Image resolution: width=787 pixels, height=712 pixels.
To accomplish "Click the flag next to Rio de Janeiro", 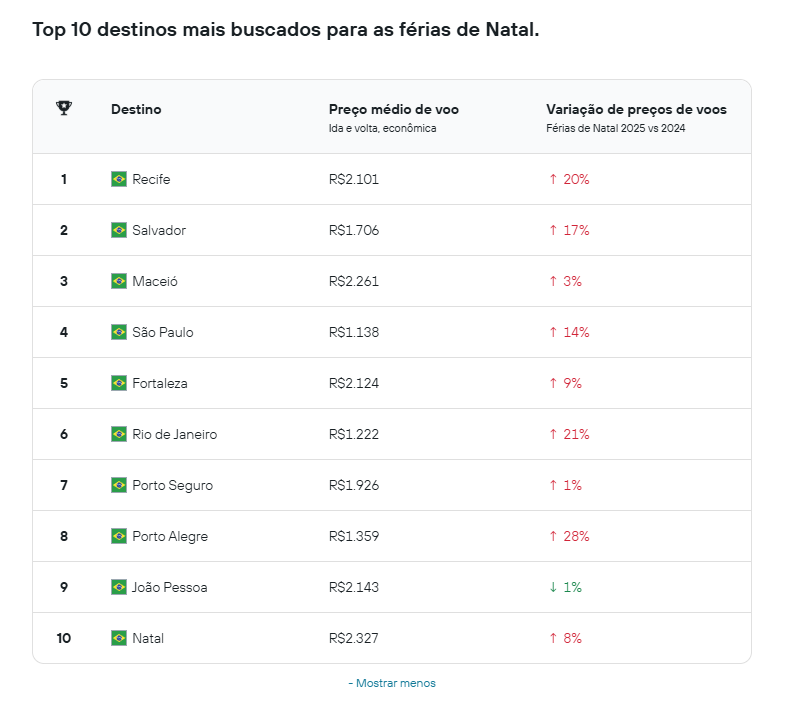I will [119, 434].
